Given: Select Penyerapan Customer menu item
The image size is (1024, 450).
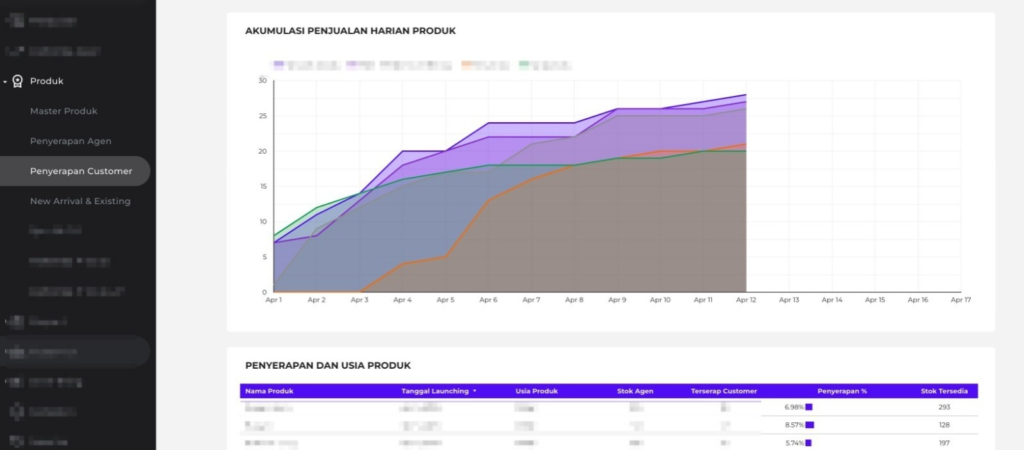Looking at the screenshot, I should pyautogui.click(x=80, y=171).
